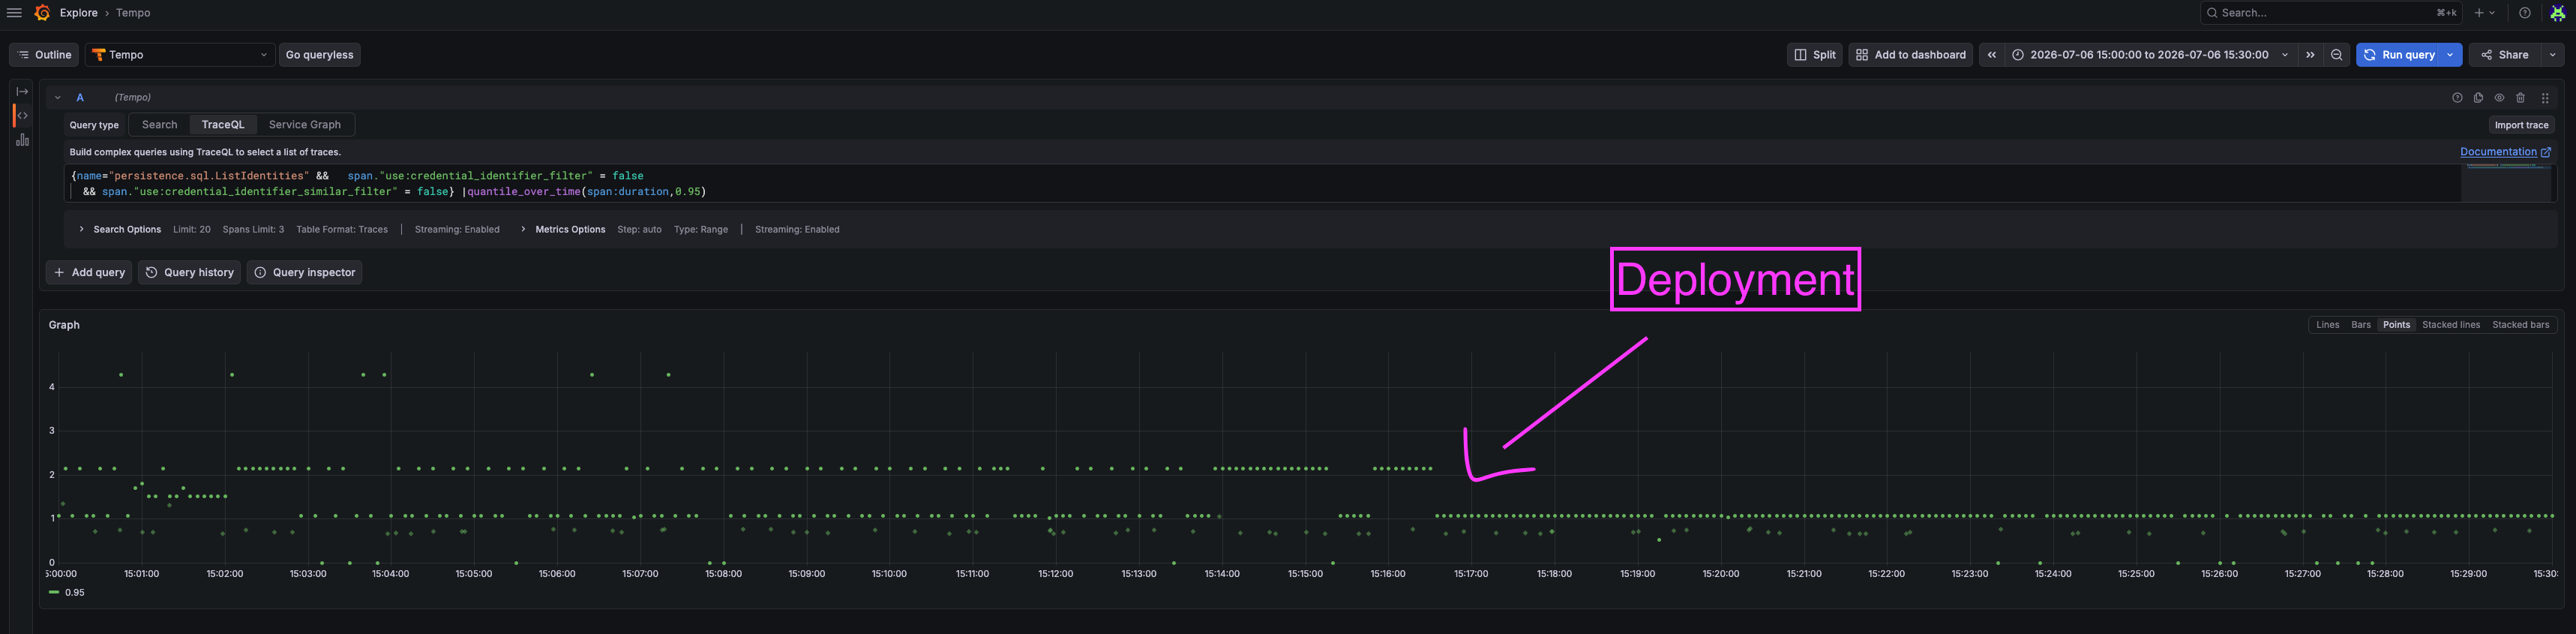Viewport: 2576px width, 634px height.
Task: Click inside the TraceQL query editor
Action: point(1262,184)
